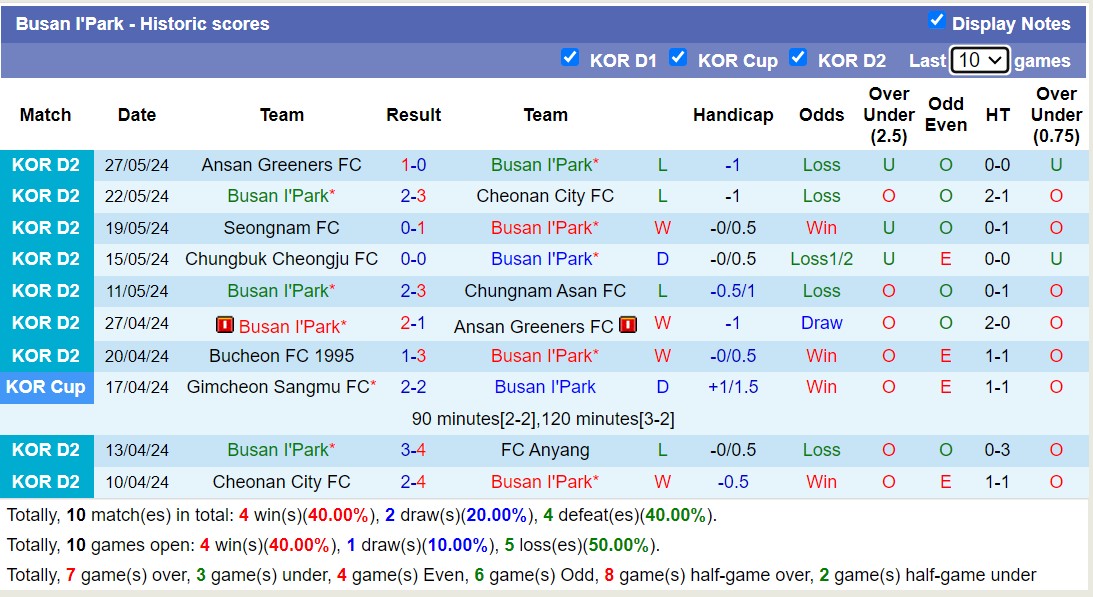Click the KOR D2 badge on the Chungbuk Cheongju row
The image size is (1093, 597).
click(46, 259)
